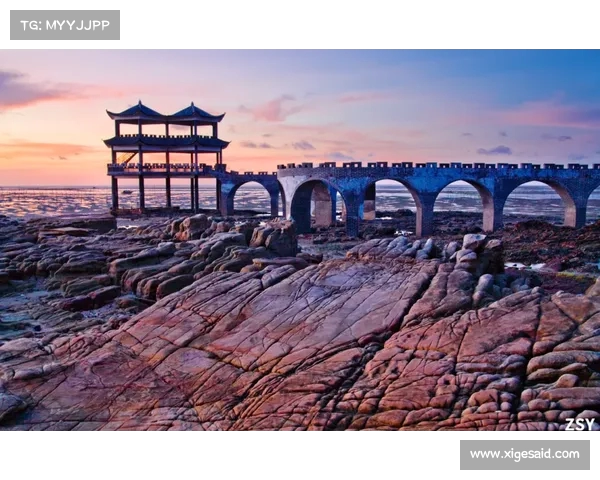Click the small dark cloud above the bridge
The height and width of the screenshot is (480, 600).
coord(494,150)
